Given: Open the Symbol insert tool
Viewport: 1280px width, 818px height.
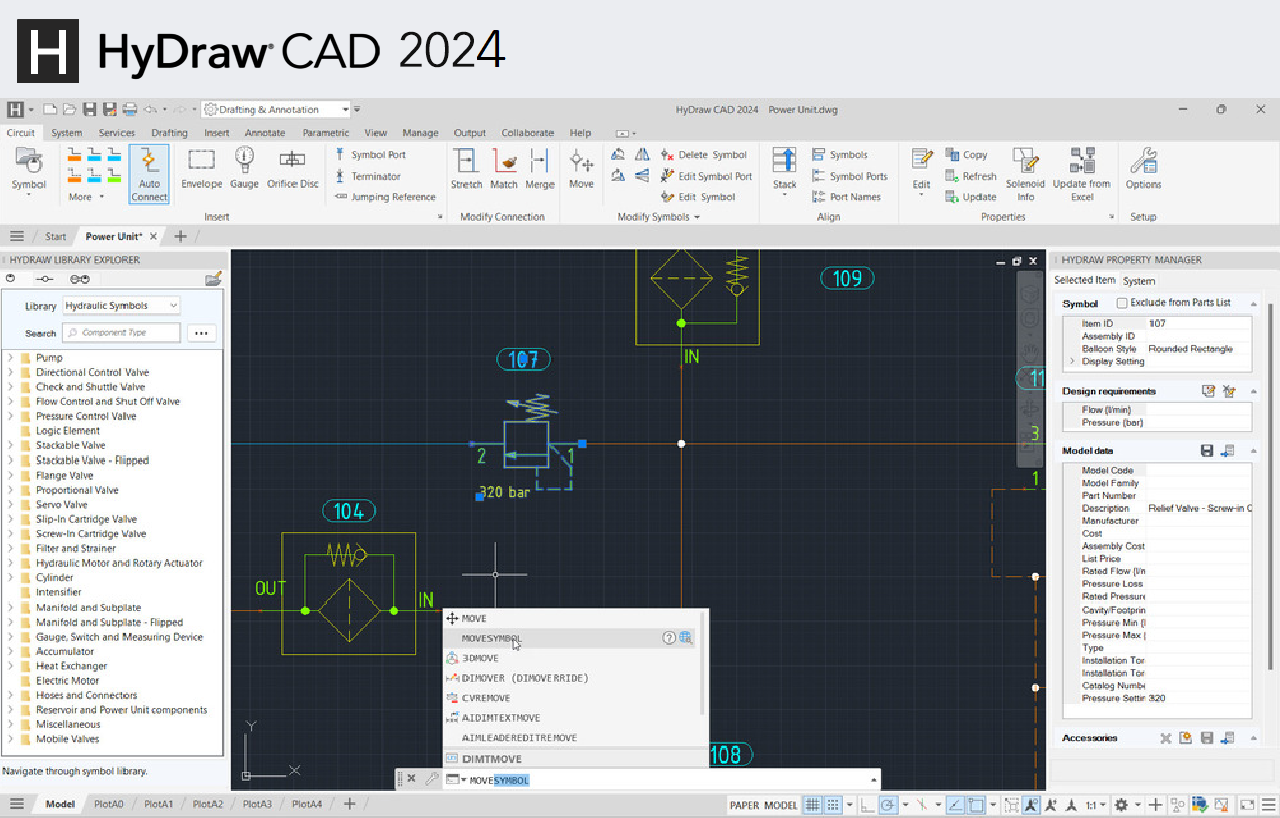Looking at the screenshot, I should 28,170.
